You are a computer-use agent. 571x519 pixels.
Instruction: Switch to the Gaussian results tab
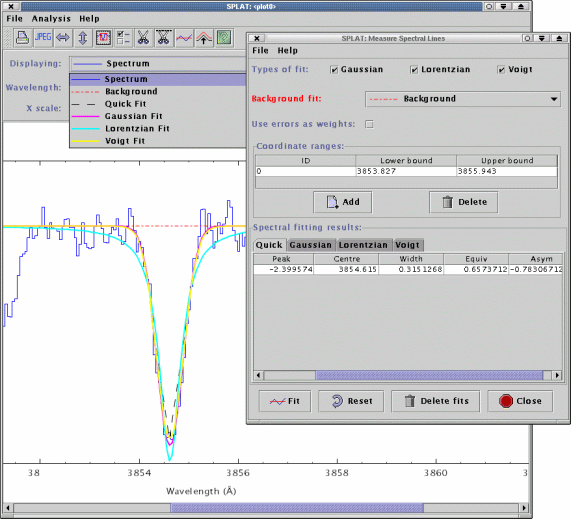pyautogui.click(x=311, y=245)
